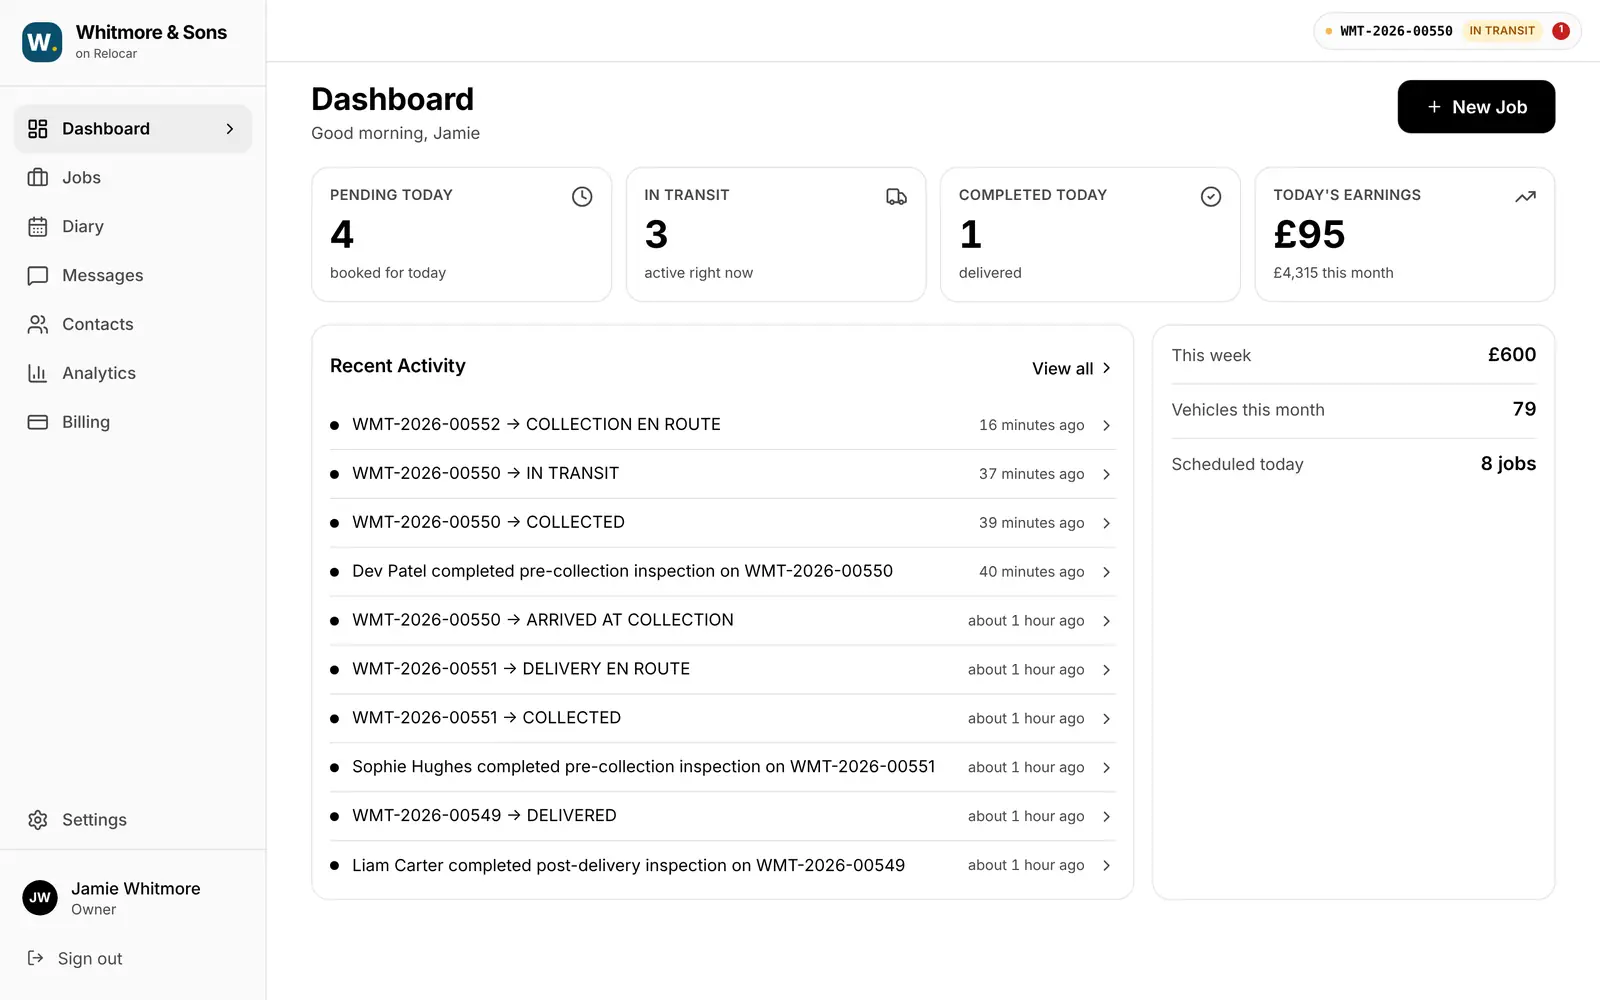Click the Analytics bar chart icon

pos(38,373)
